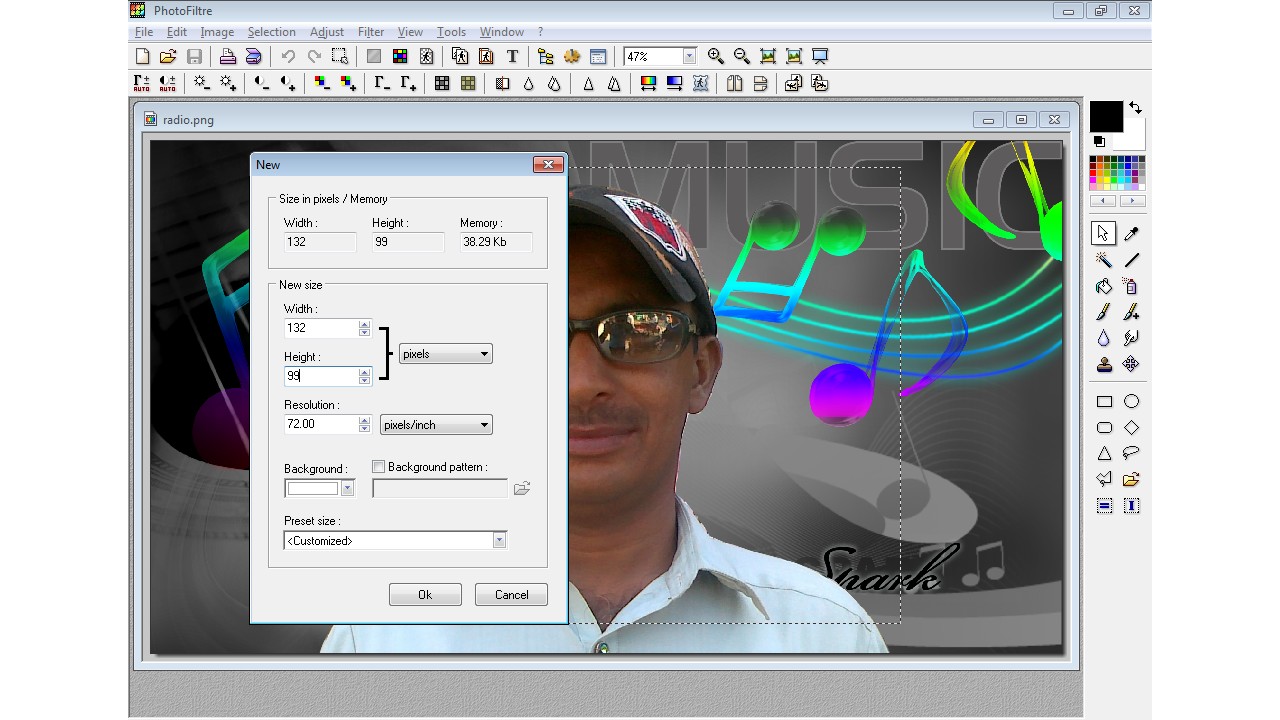This screenshot has width=1280, height=720.
Task: Open the Image menu
Action: (x=217, y=32)
